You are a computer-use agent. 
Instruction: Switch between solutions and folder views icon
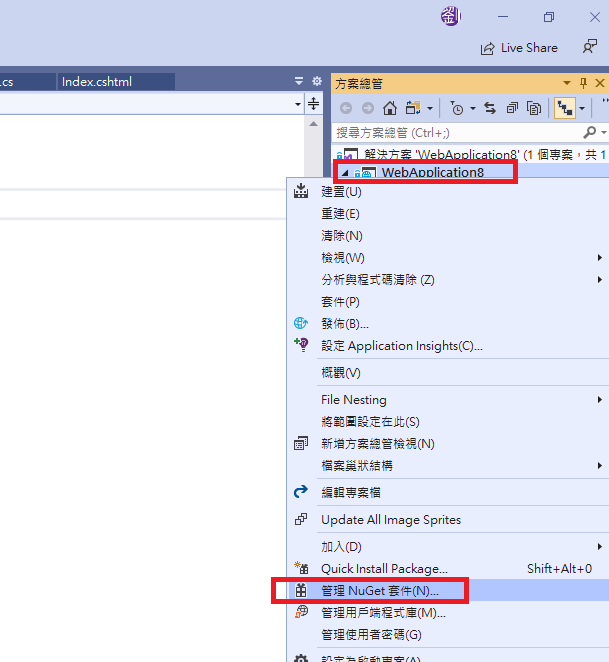pyautogui.click(x=413, y=109)
